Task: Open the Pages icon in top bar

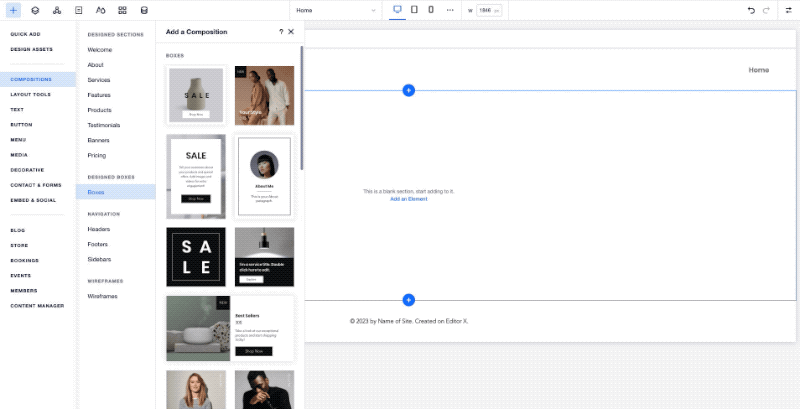Action: [x=79, y=10]
